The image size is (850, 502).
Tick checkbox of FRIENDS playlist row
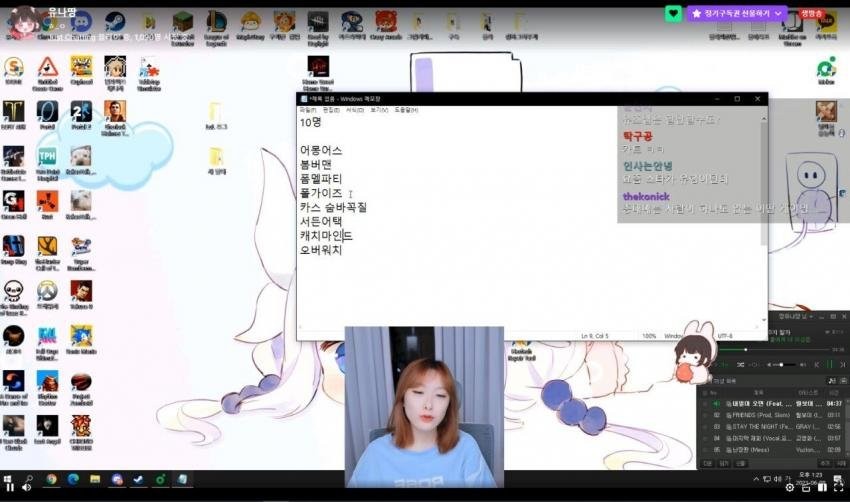[x=705, y=415]
